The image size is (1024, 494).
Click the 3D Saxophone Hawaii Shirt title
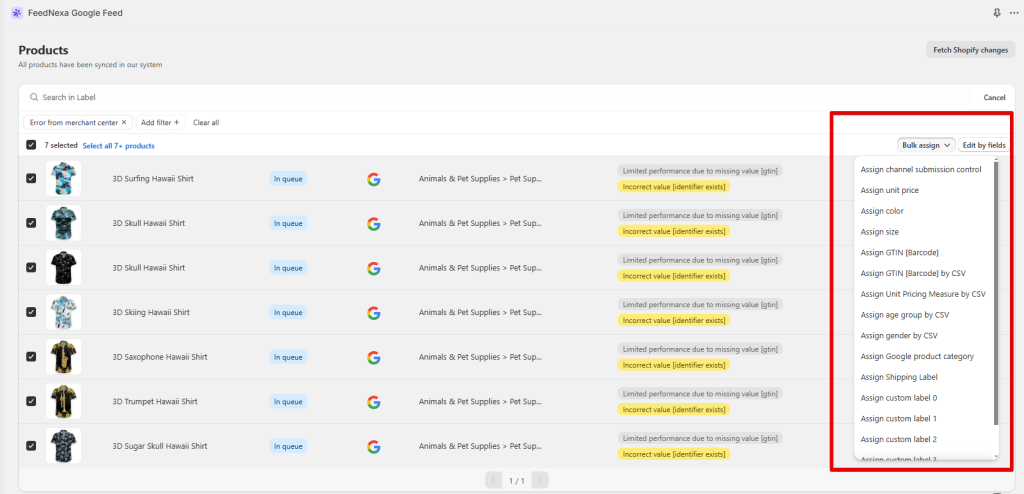[x=160, y=357]
